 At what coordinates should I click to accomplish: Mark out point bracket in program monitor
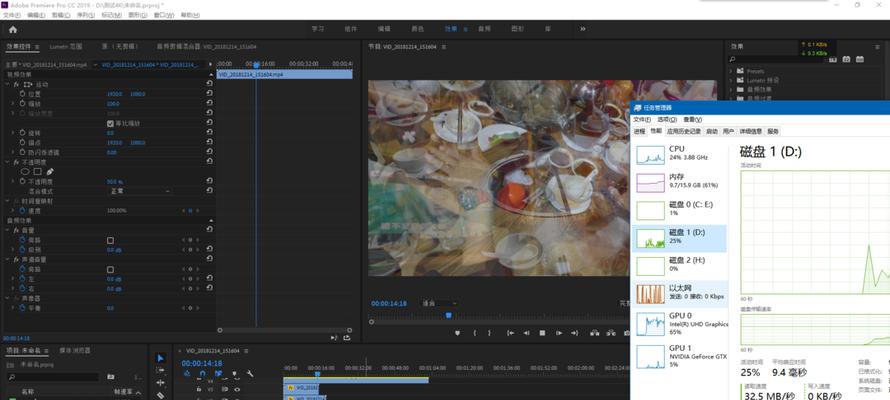click(489, 333)
